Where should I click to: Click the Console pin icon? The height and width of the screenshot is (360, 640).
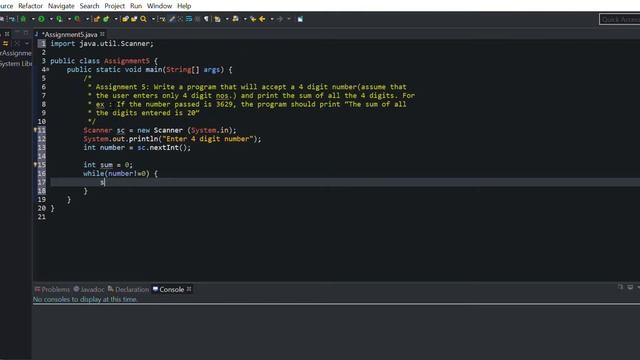point(620,287)
